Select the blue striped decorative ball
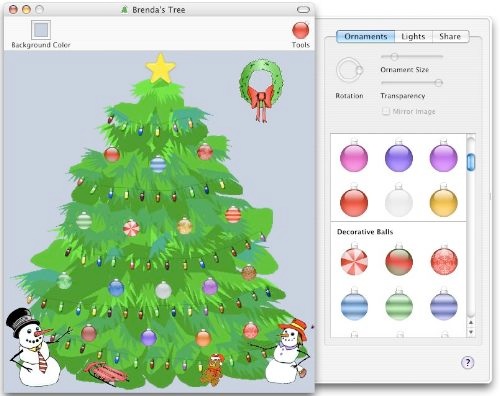 (354, 304)
